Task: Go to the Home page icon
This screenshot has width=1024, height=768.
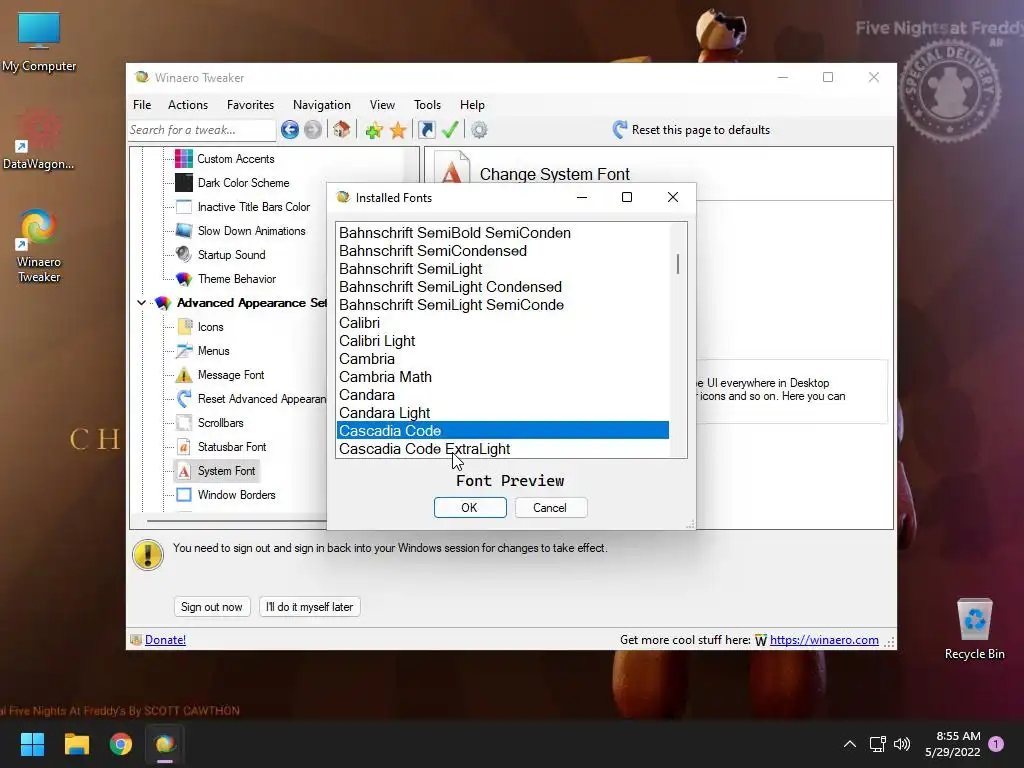Action: (342, 129)
